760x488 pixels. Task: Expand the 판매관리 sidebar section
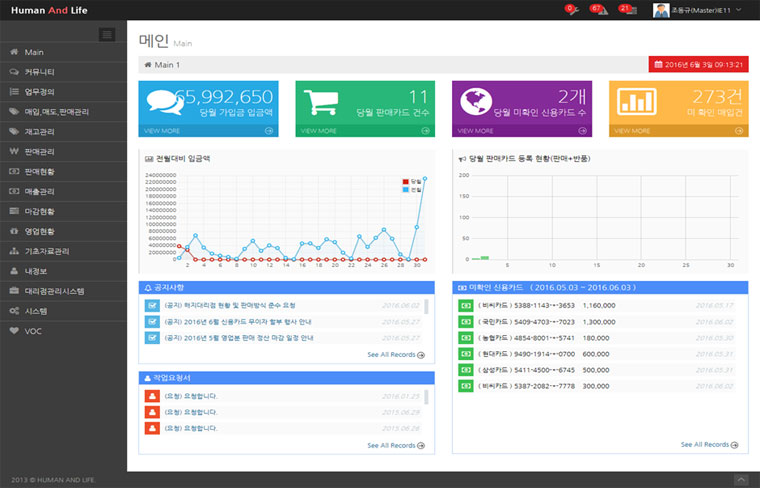pyautogui.click(x=40, y=151)
